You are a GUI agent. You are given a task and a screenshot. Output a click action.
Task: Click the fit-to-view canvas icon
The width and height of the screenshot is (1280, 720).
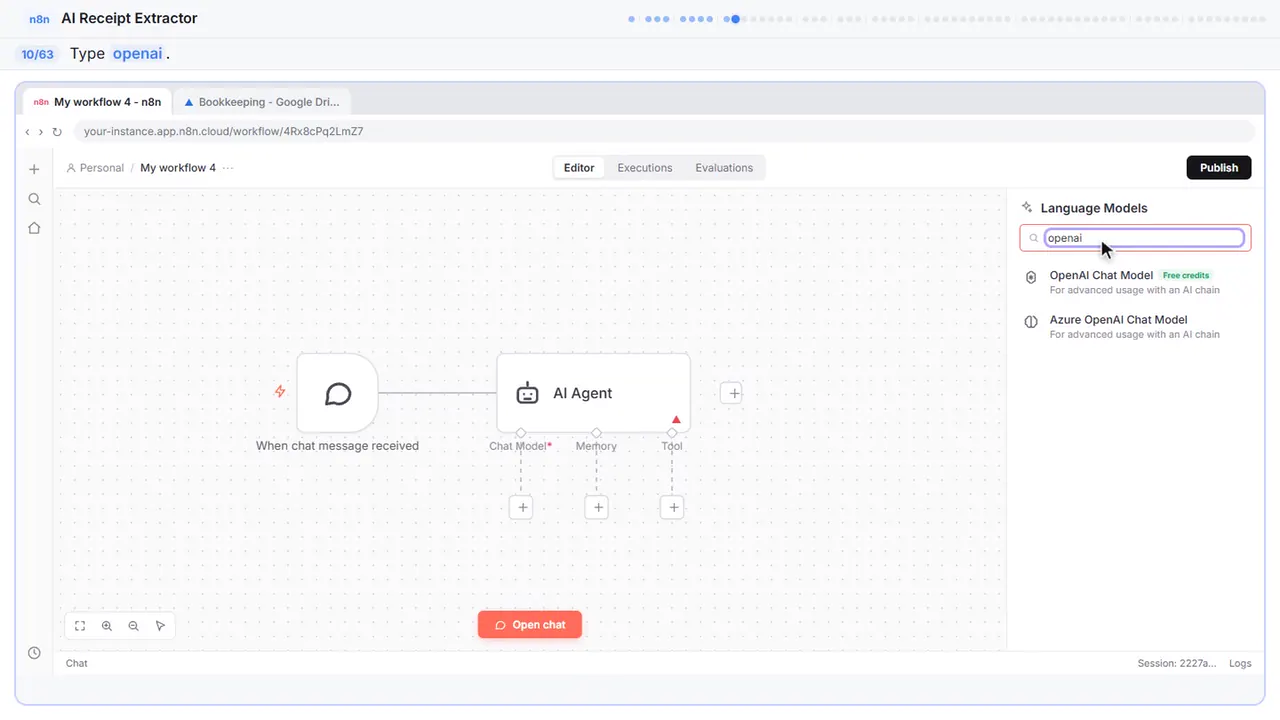click(x=80, y=626)
